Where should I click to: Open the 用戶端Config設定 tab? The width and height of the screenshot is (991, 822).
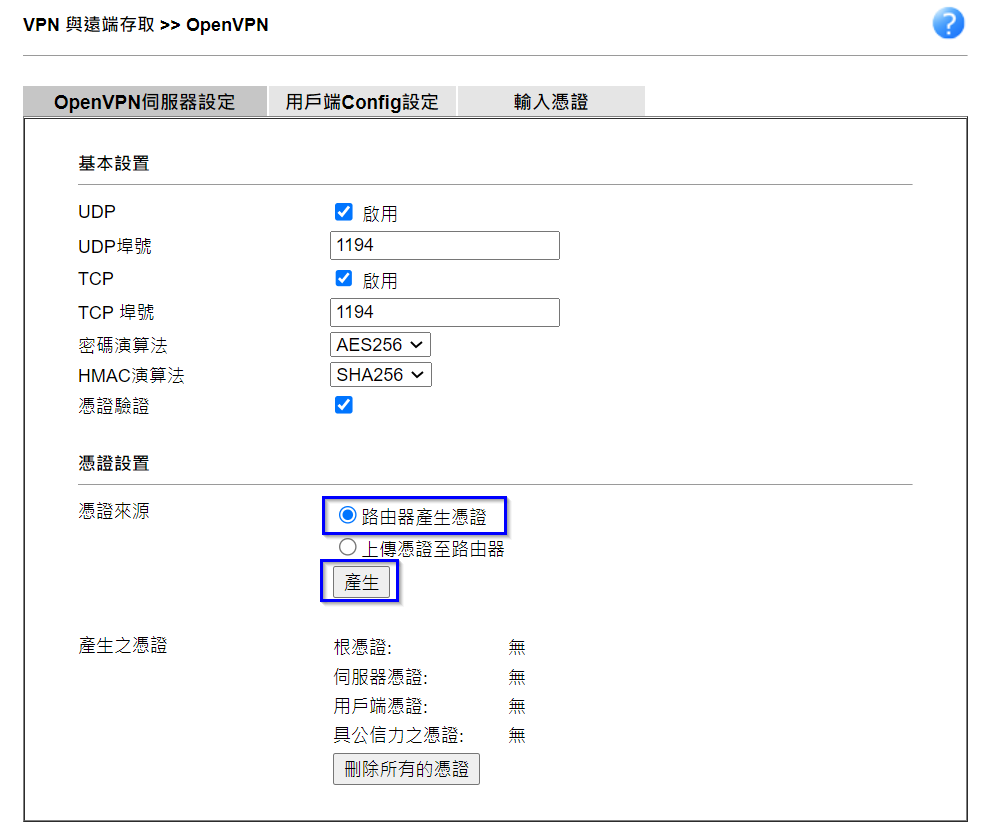tap(362, 102)
